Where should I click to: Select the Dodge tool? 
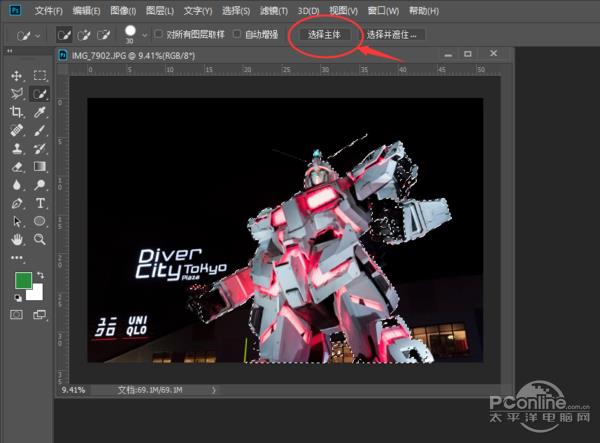coord(39,185)
